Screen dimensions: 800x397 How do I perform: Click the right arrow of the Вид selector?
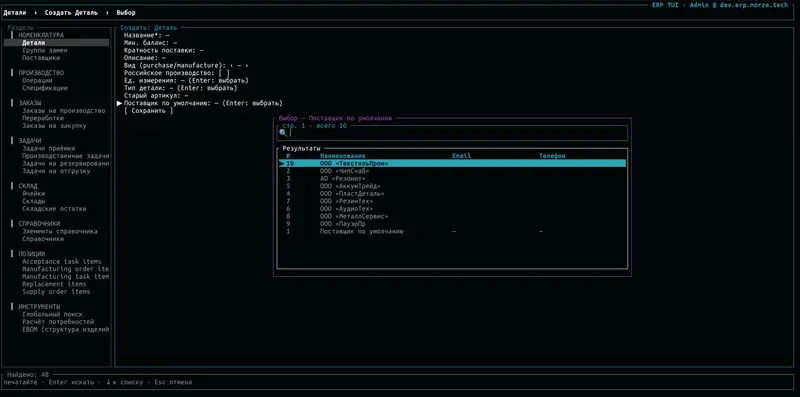[x=246, y=65]
